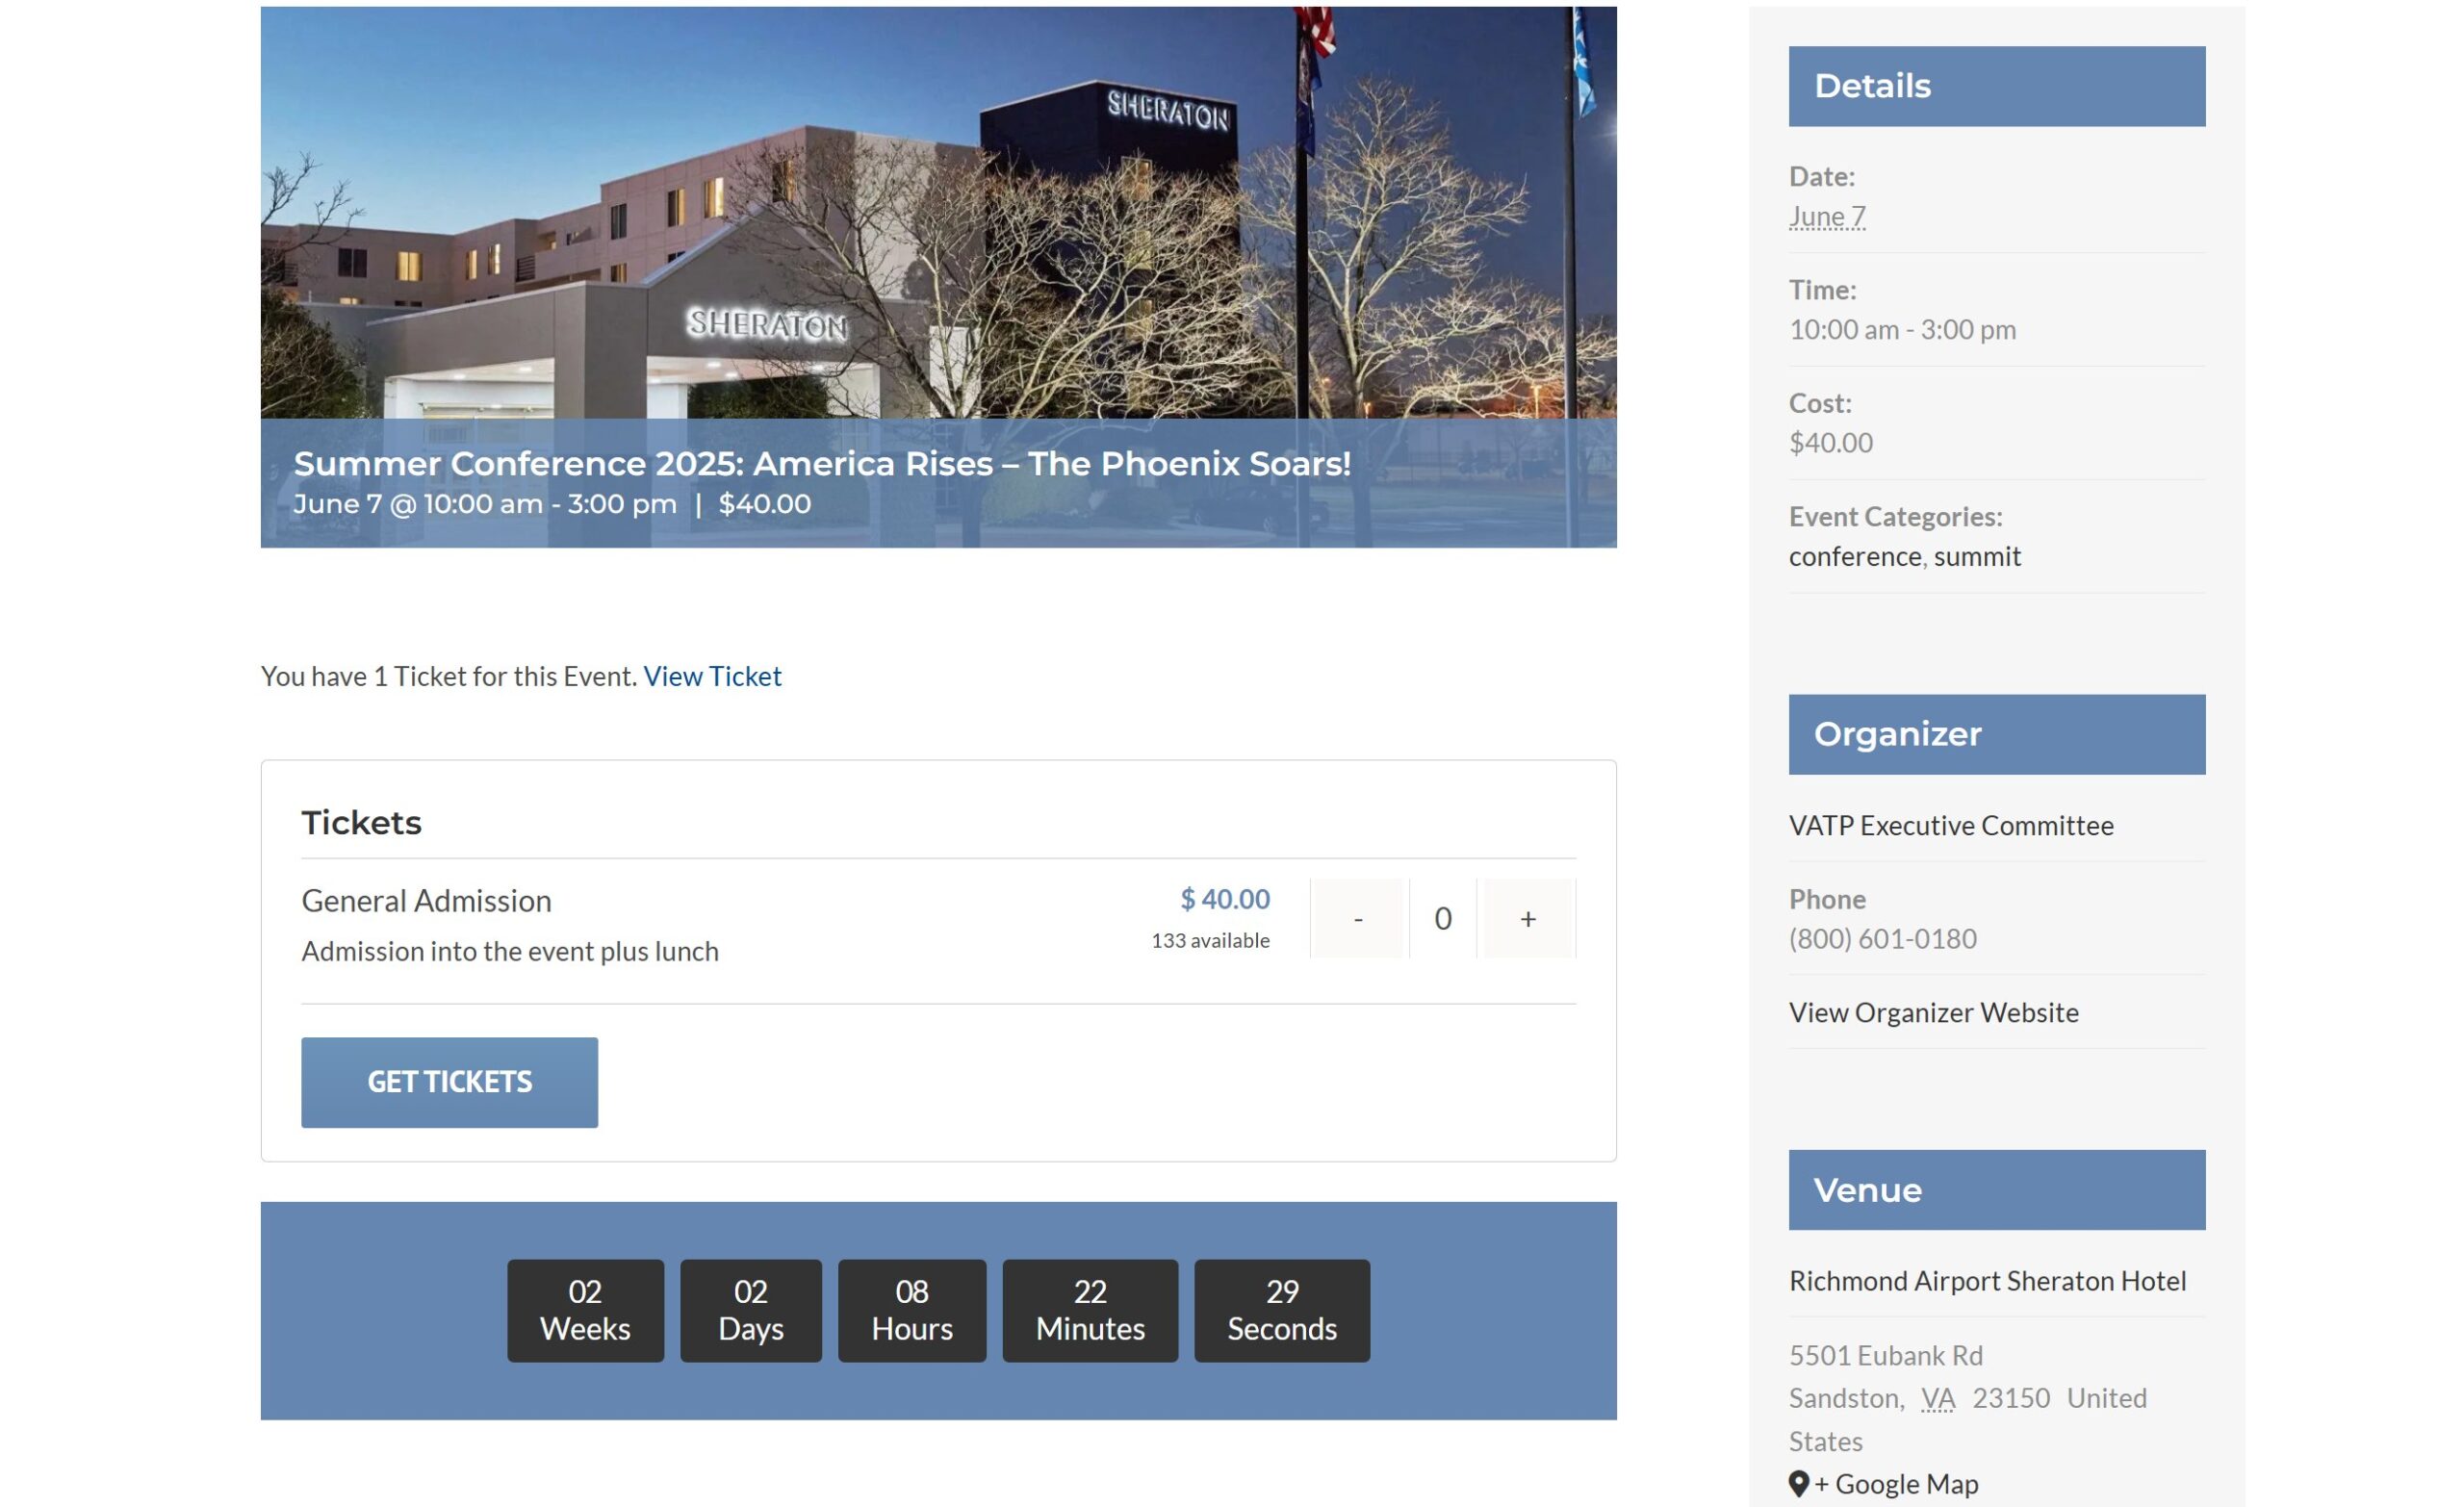The image size is (2464, 1507).
Task: Click the June 7 date abbreviation
Action: 1827,216
